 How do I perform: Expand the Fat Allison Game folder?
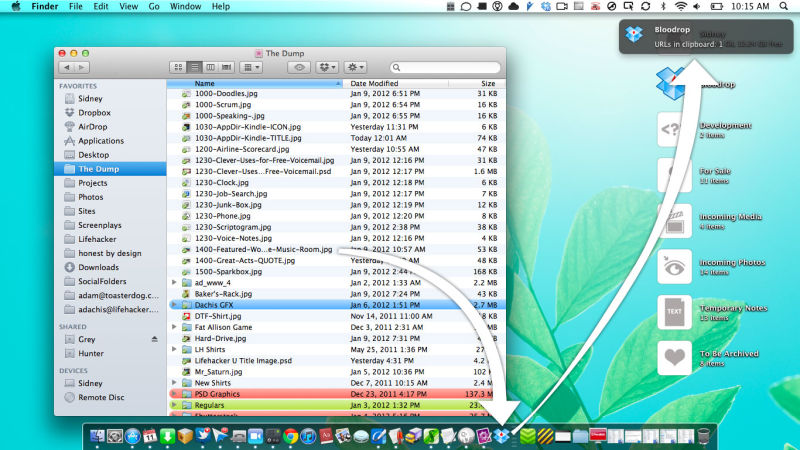[x=175, y=327]
